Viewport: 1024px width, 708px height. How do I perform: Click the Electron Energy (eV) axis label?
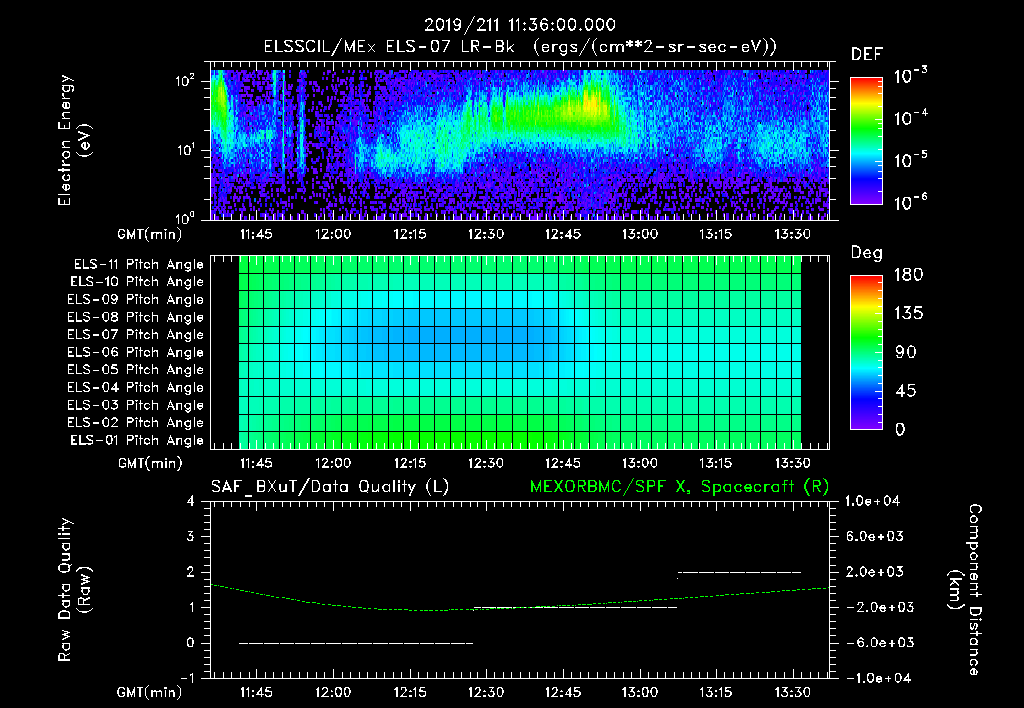[74, 140]
